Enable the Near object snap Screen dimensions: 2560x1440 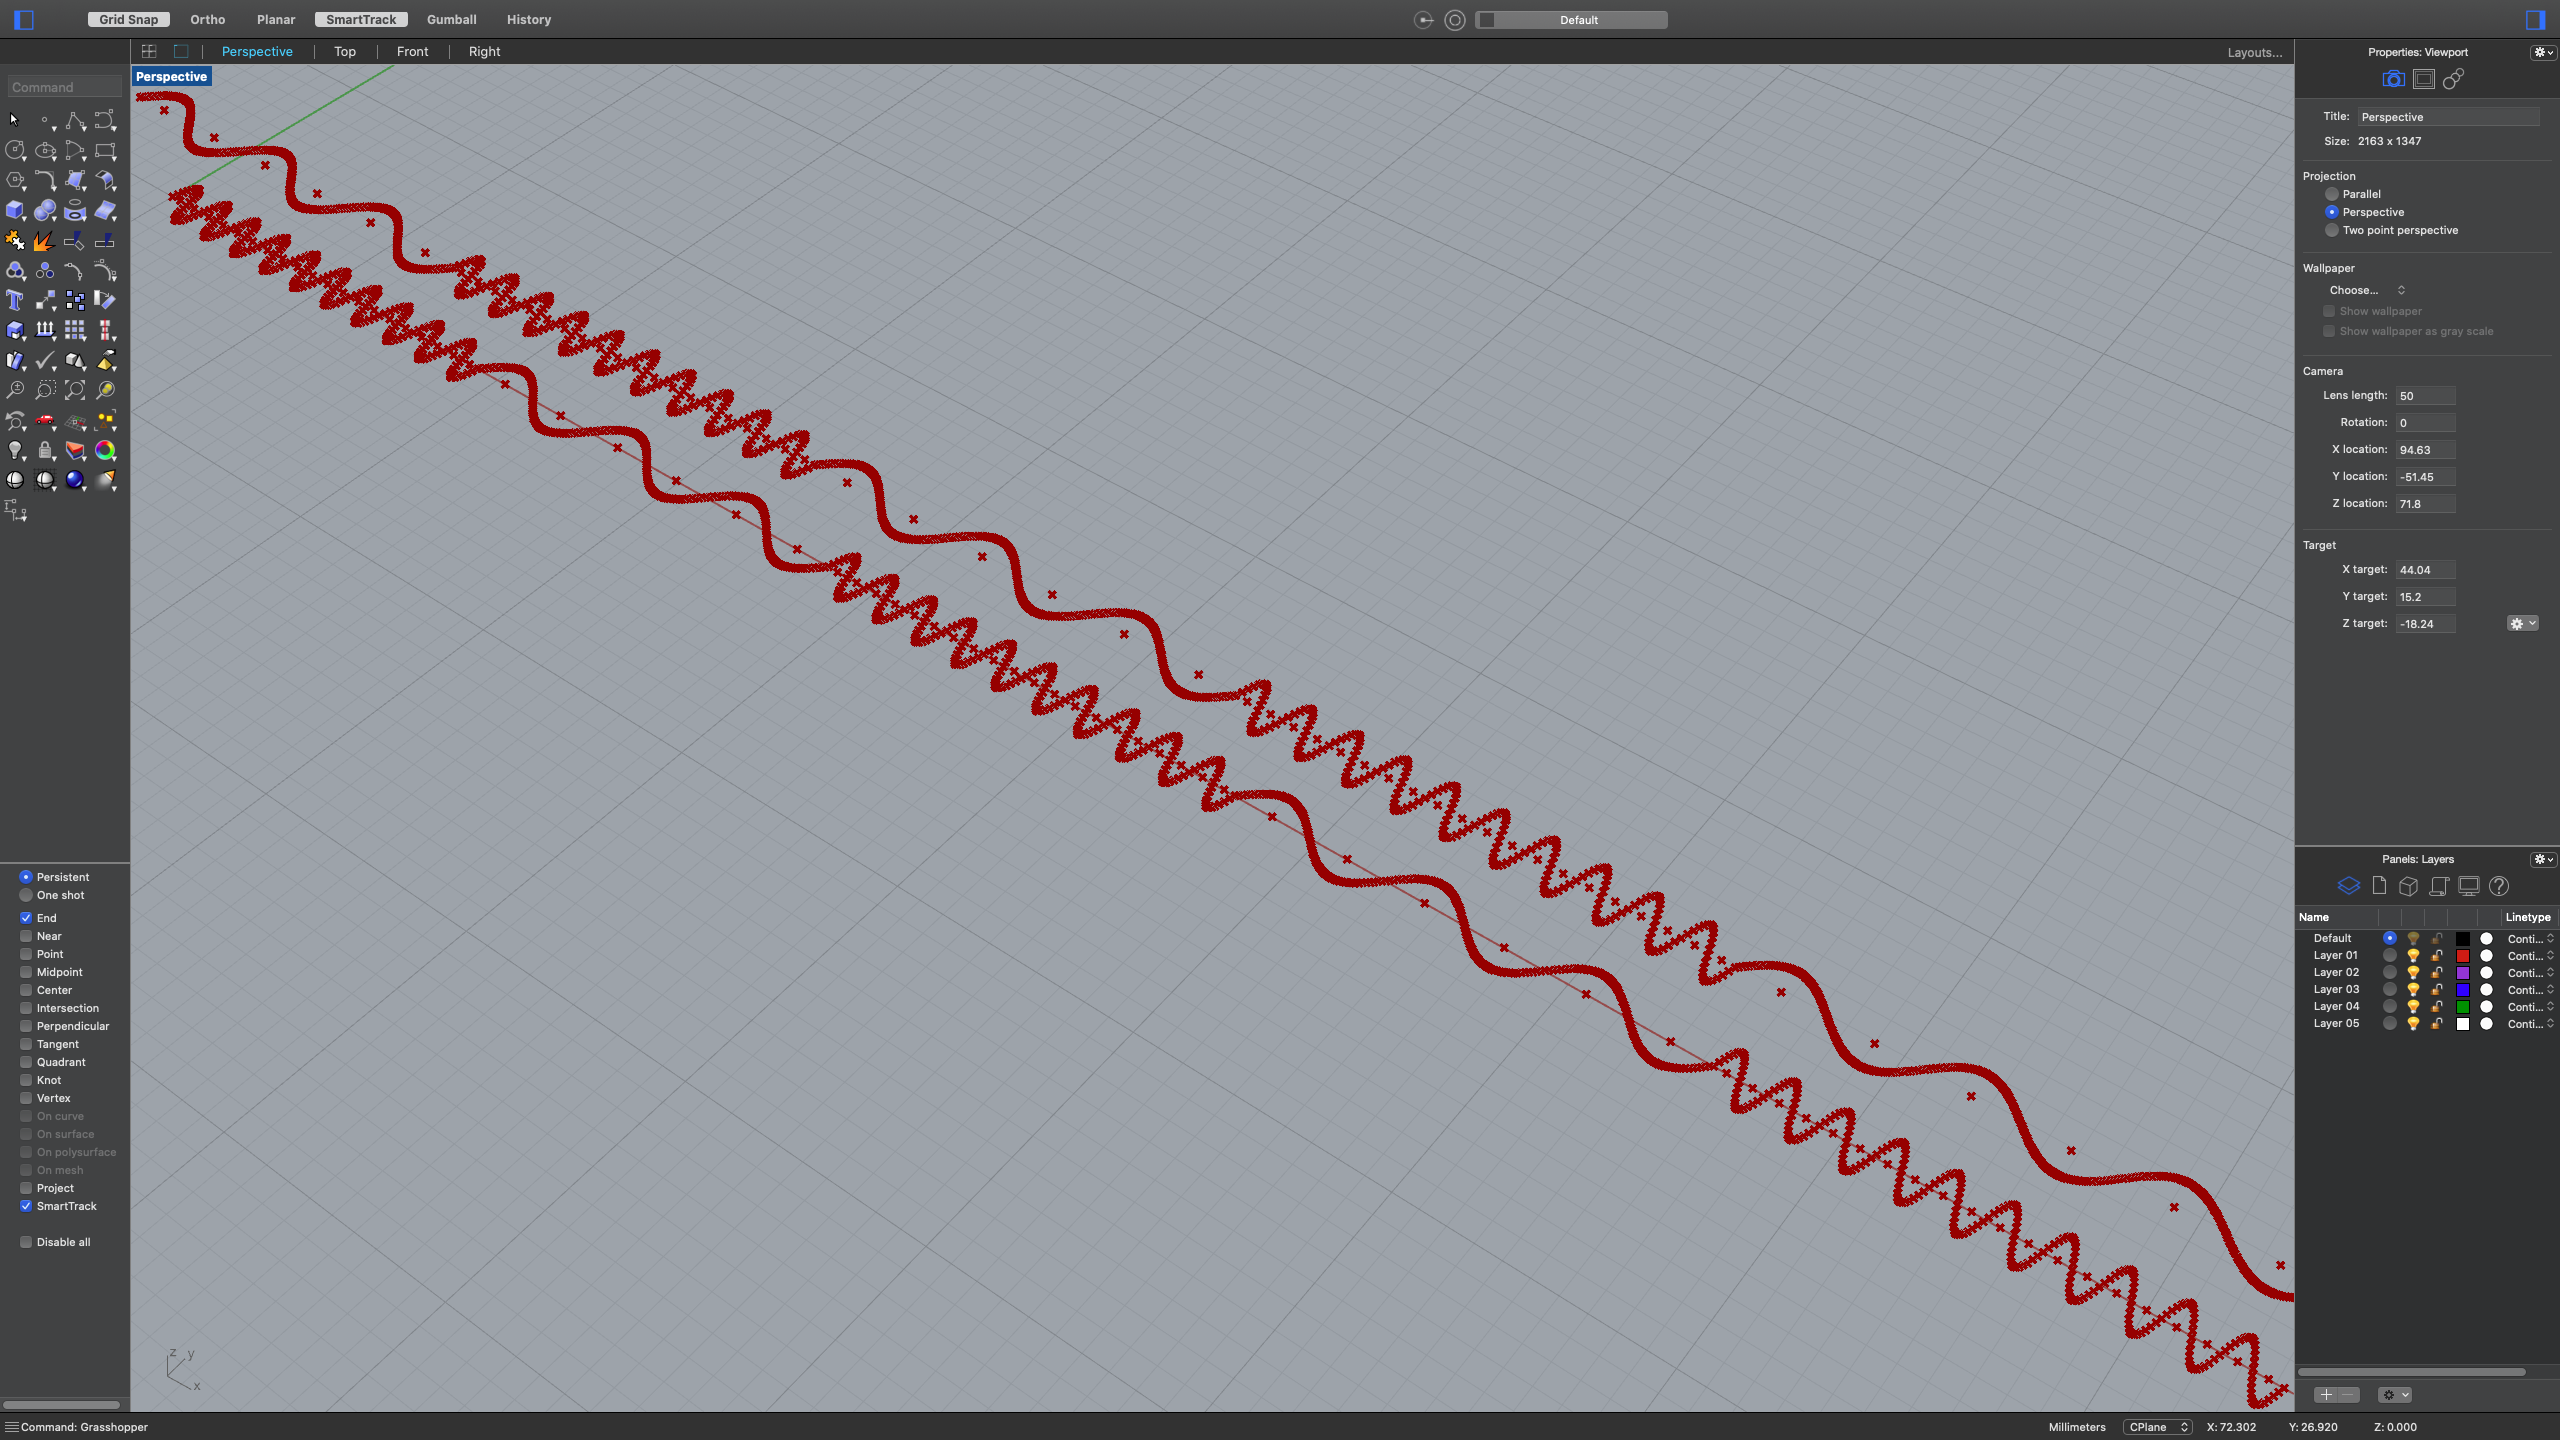[x=26, y=936]
